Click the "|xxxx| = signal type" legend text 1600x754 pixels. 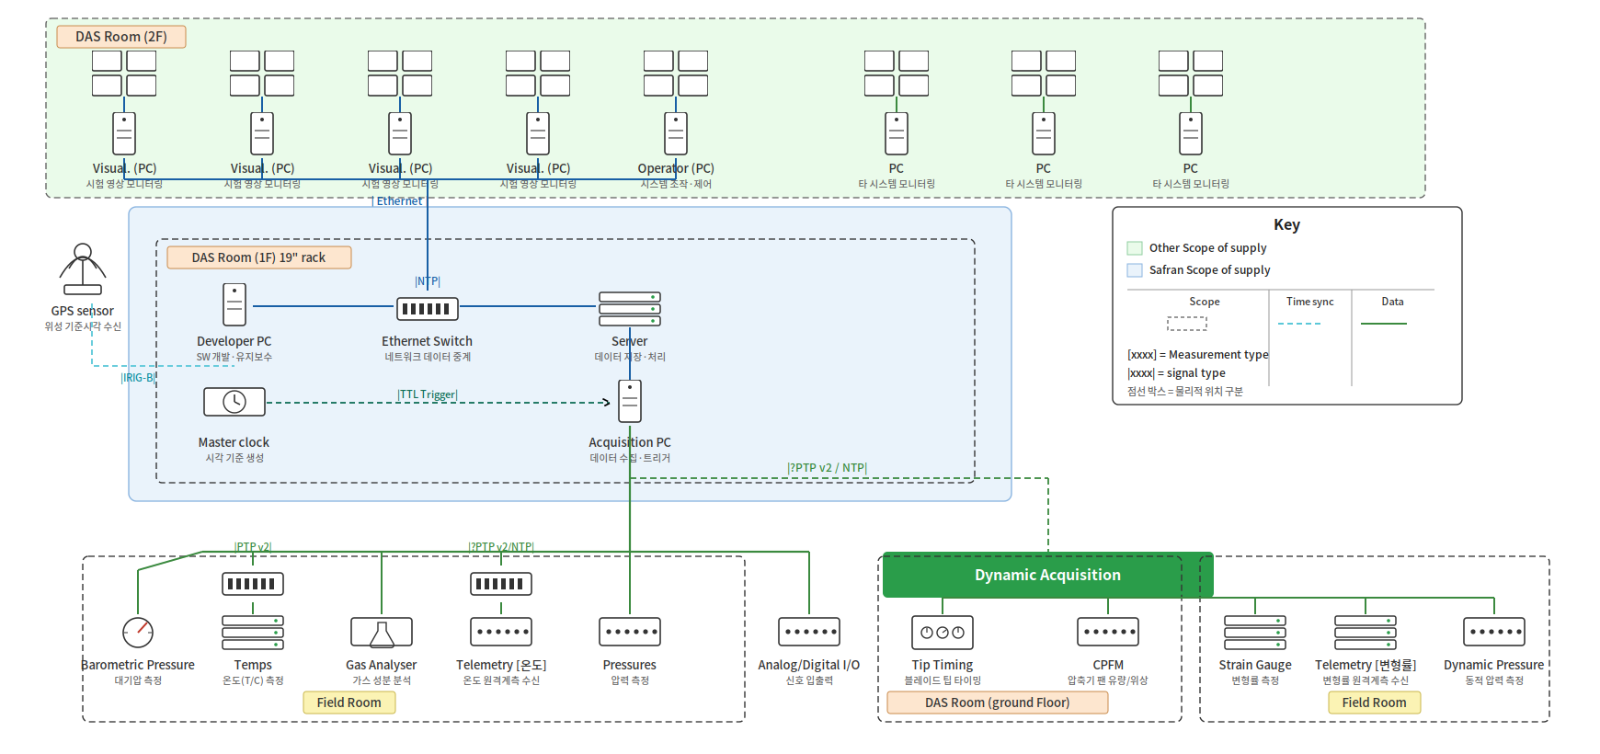coord(1176,373)
